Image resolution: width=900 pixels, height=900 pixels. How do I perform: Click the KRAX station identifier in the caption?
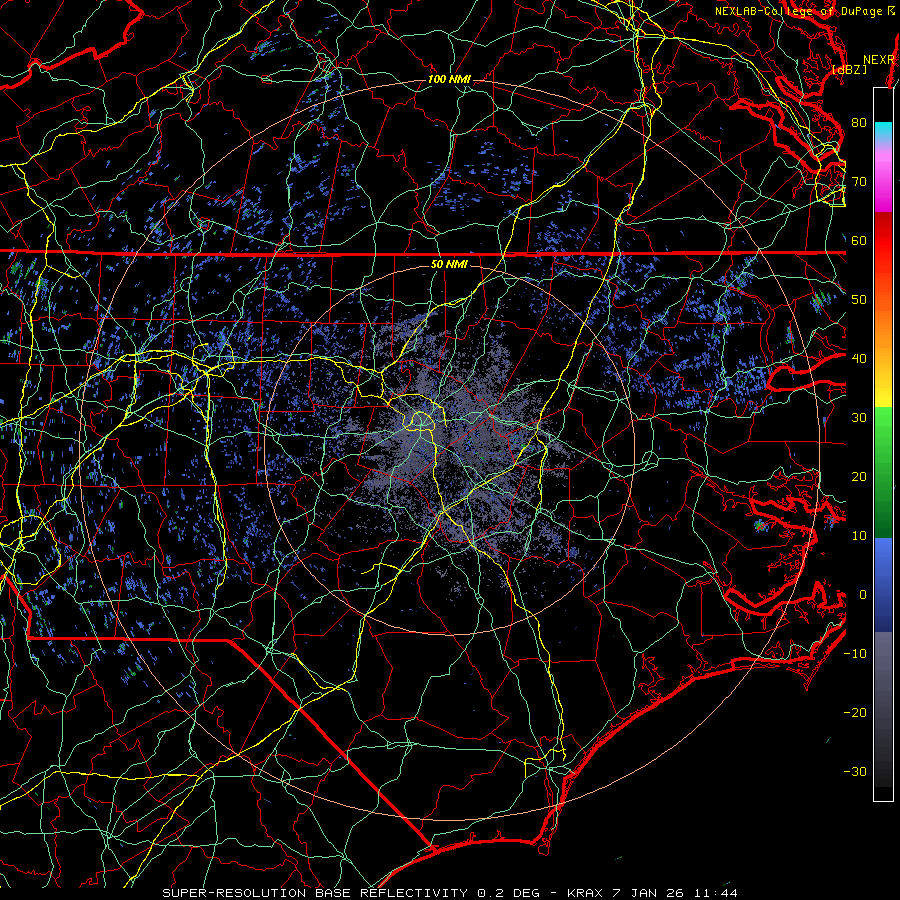coord(584,893)
